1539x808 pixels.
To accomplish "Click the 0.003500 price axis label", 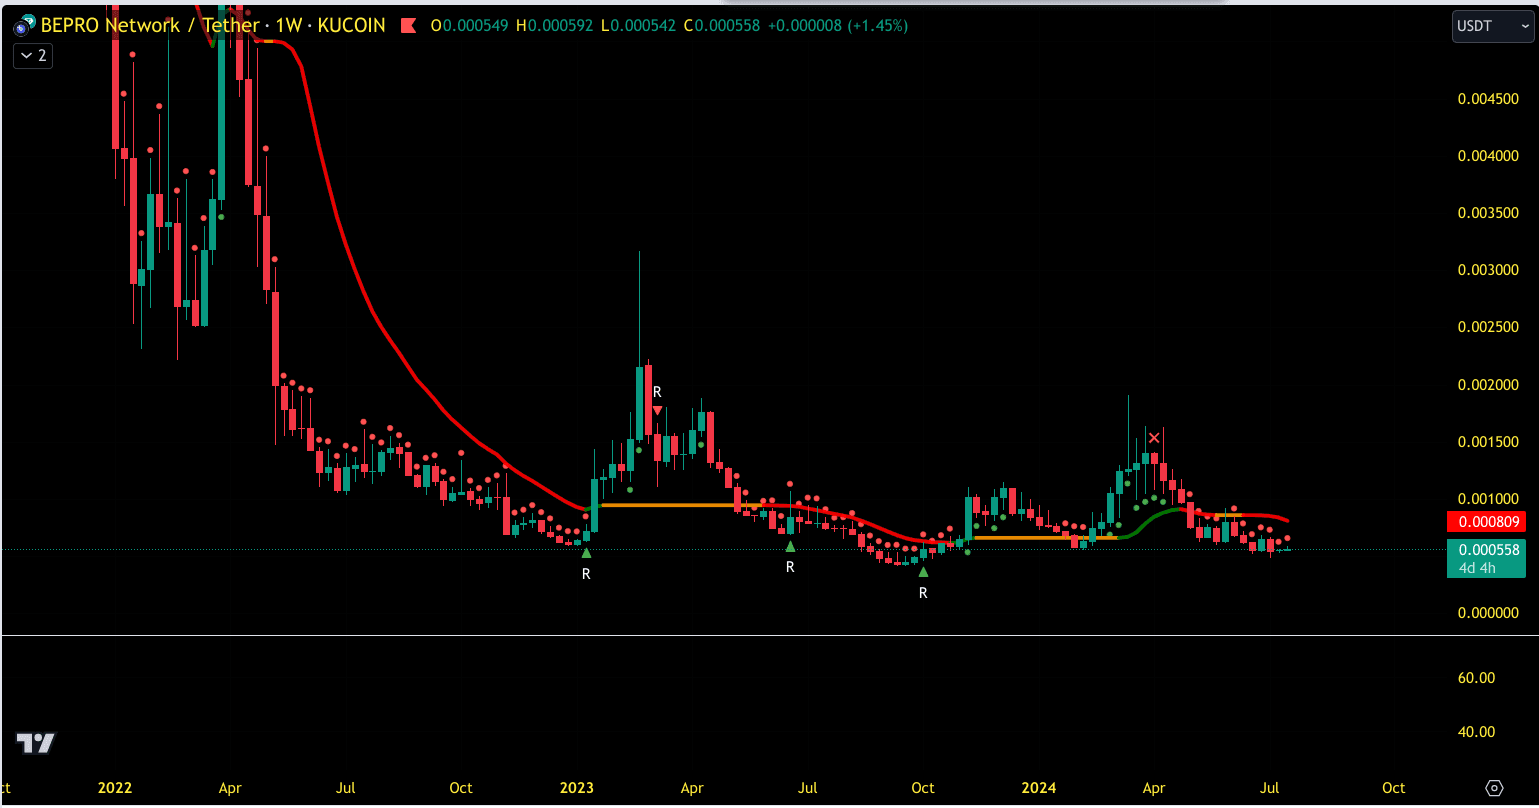I will [1489, 212].
